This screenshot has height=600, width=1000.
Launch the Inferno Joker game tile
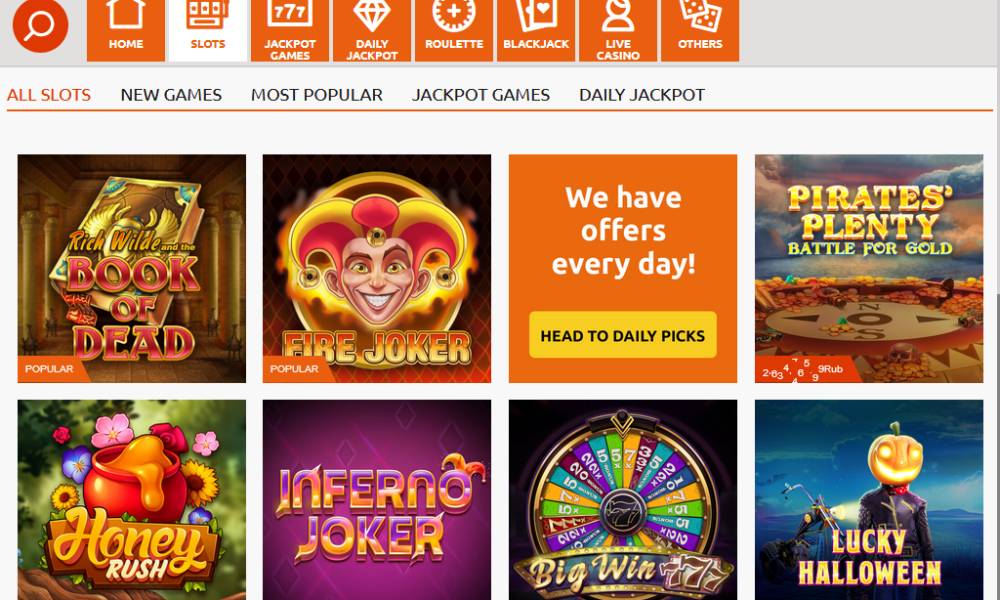pos(377,500)
